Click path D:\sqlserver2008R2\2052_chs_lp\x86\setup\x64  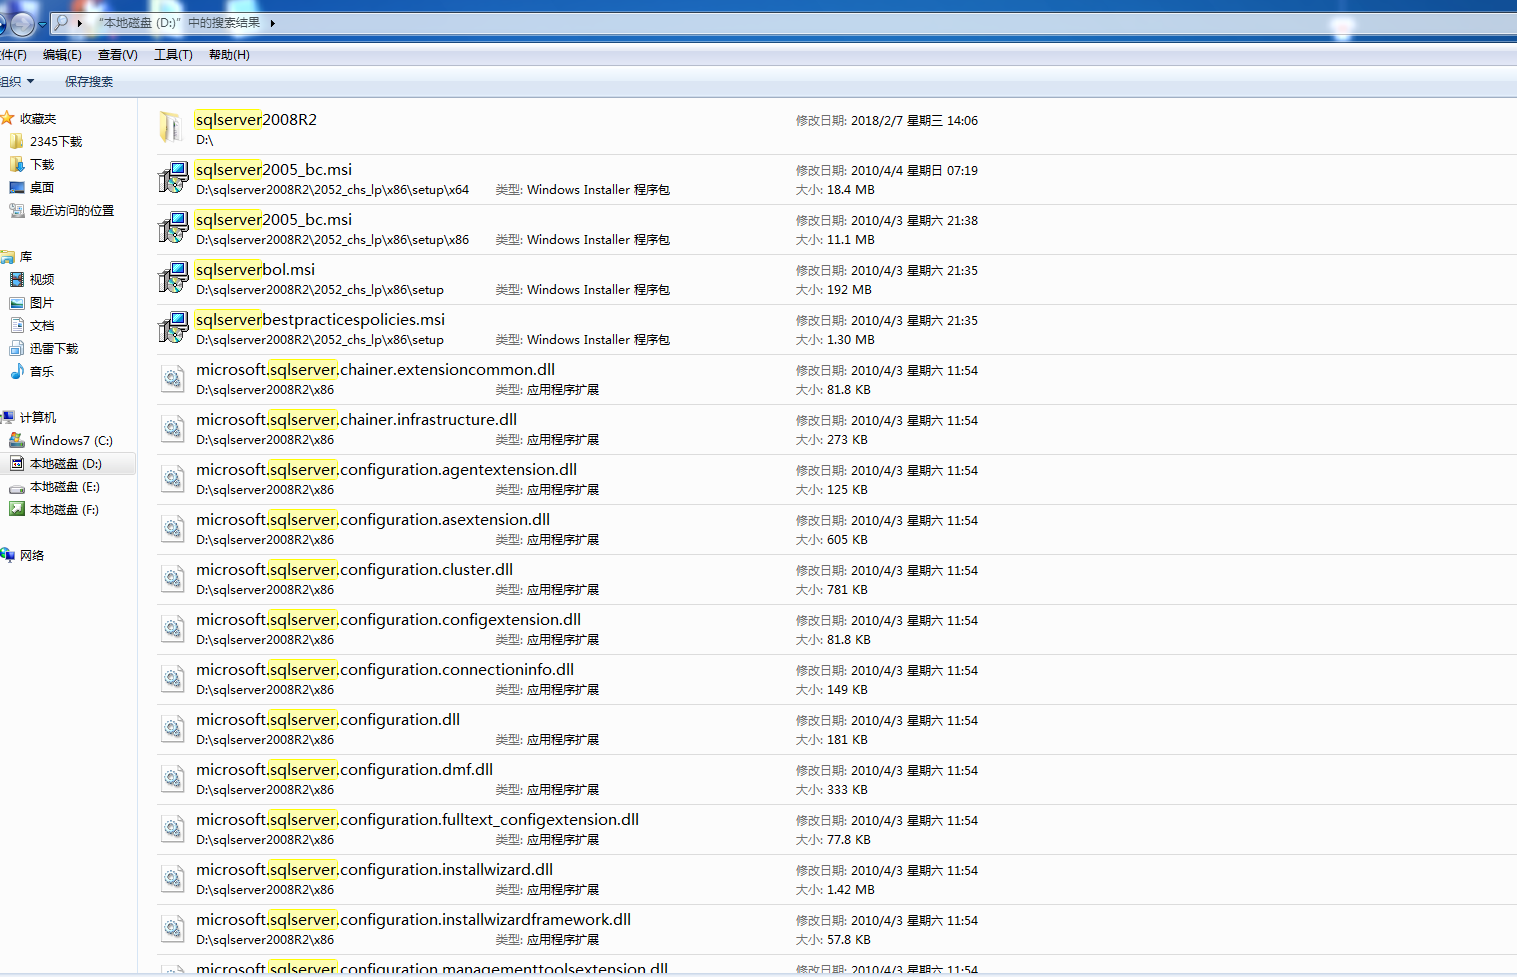coord(332,190)
